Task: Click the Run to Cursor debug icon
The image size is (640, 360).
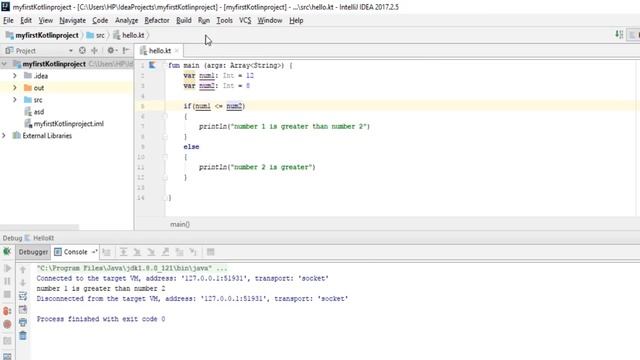Action: (193, 252)
